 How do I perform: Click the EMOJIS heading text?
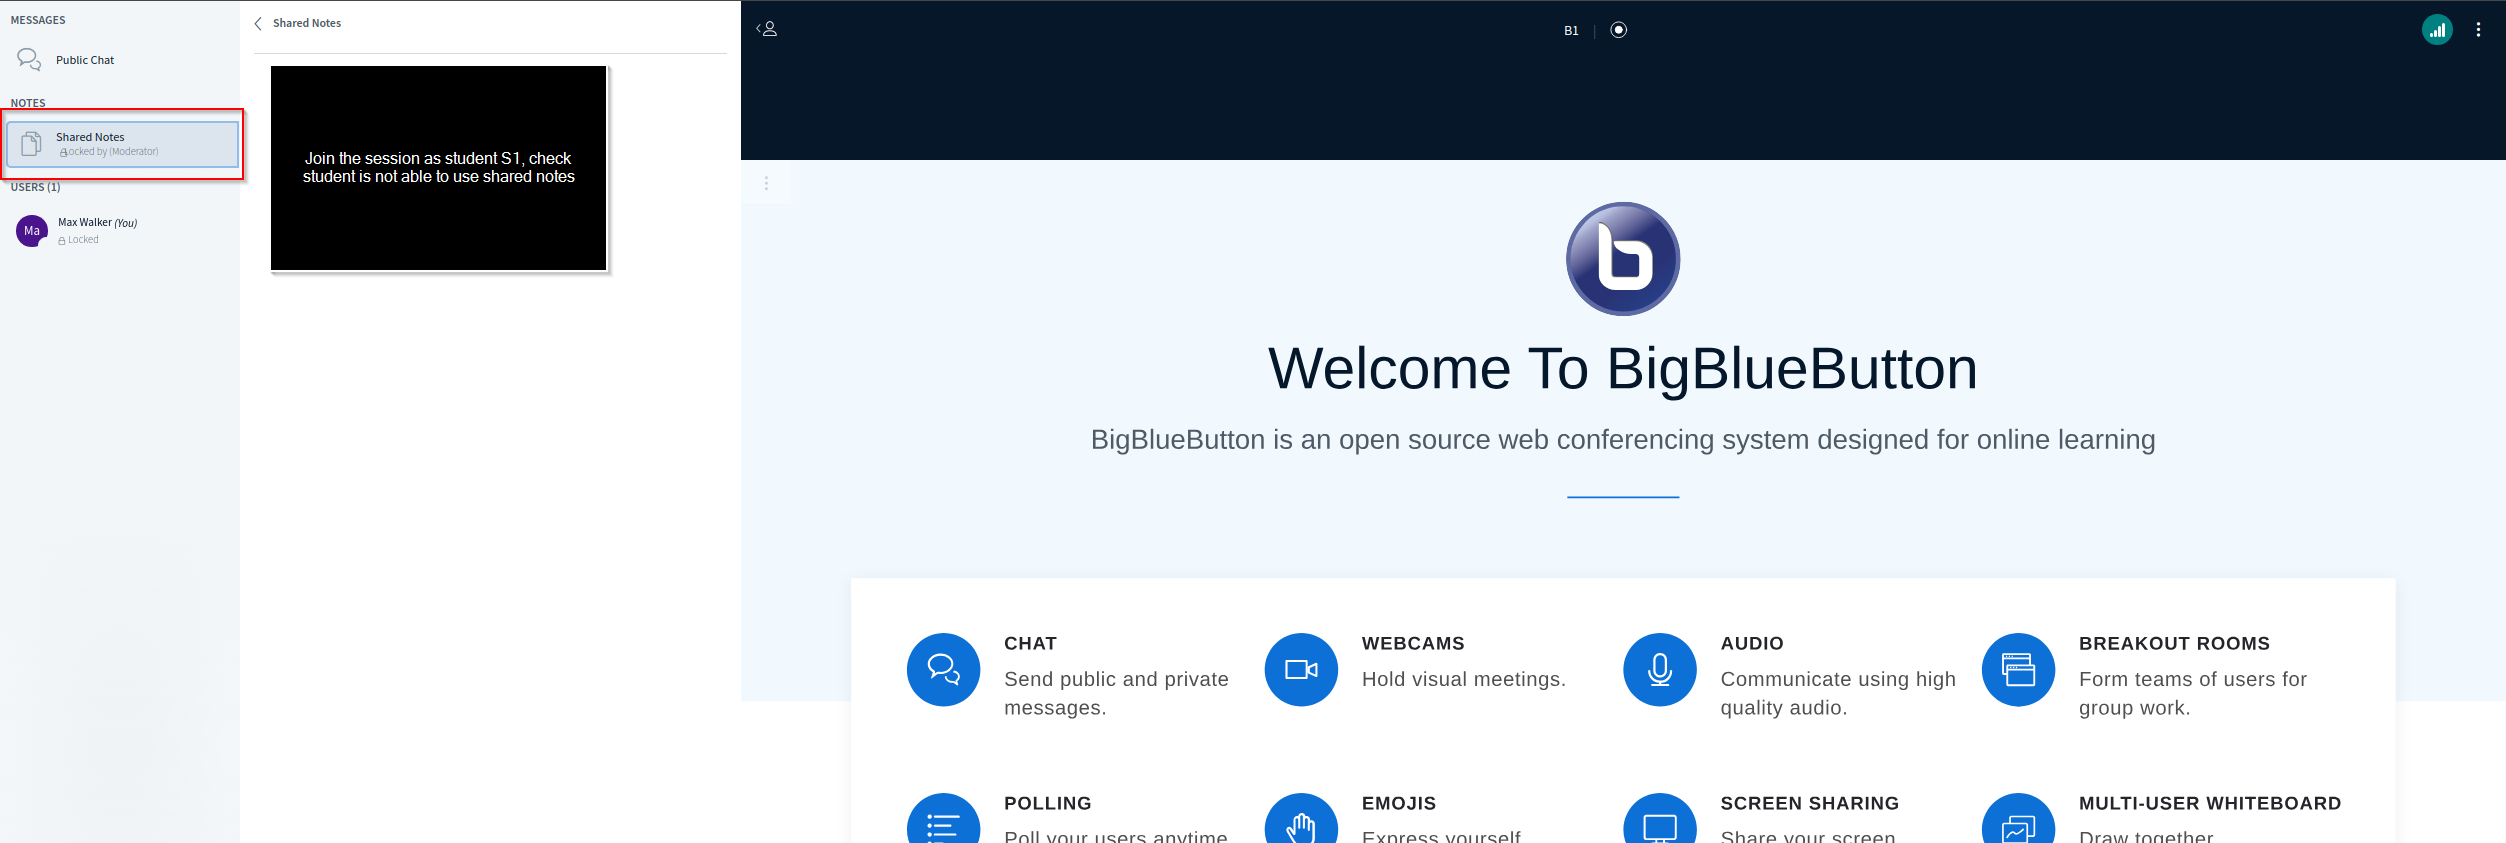point(1399,804)
